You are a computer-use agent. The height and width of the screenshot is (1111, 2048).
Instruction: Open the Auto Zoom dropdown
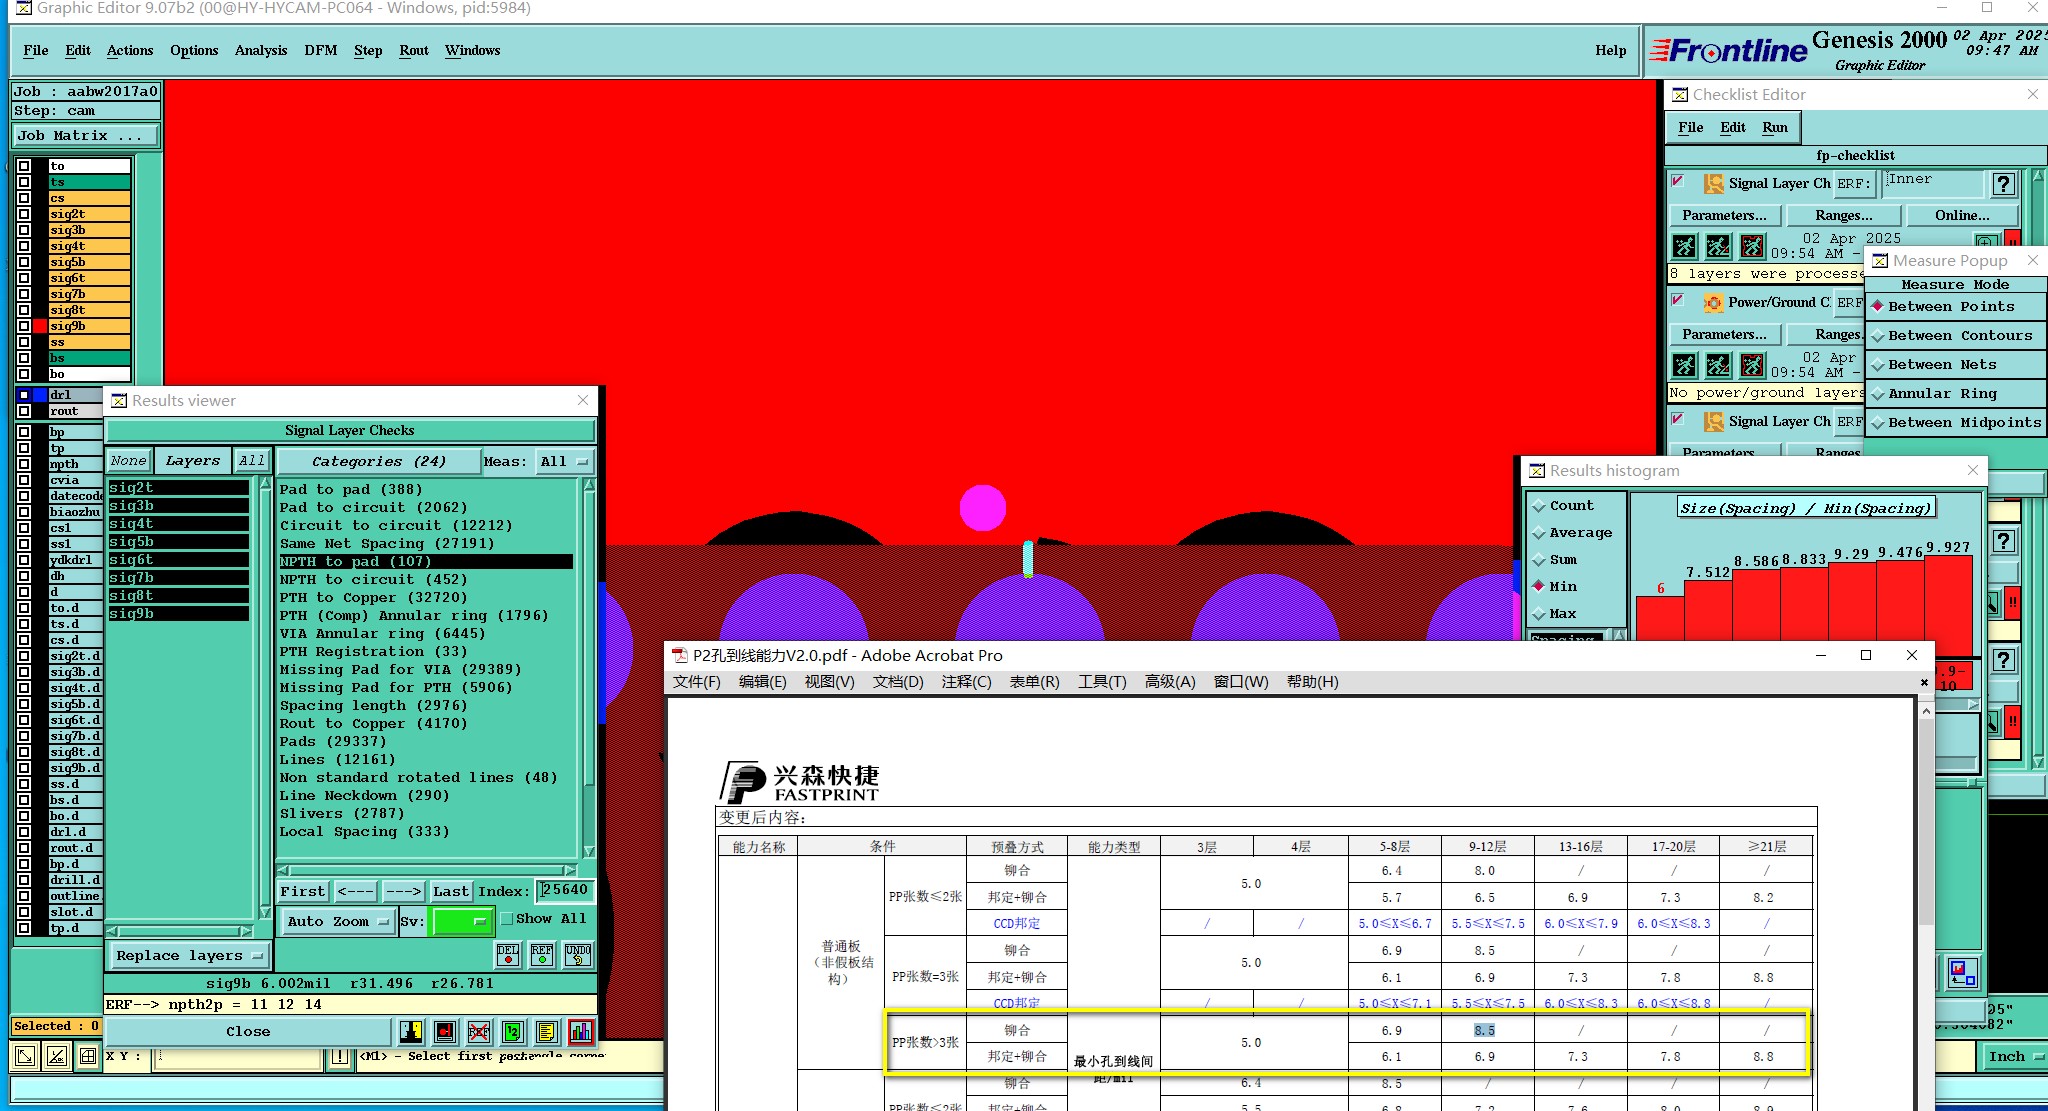coord(336,922)
